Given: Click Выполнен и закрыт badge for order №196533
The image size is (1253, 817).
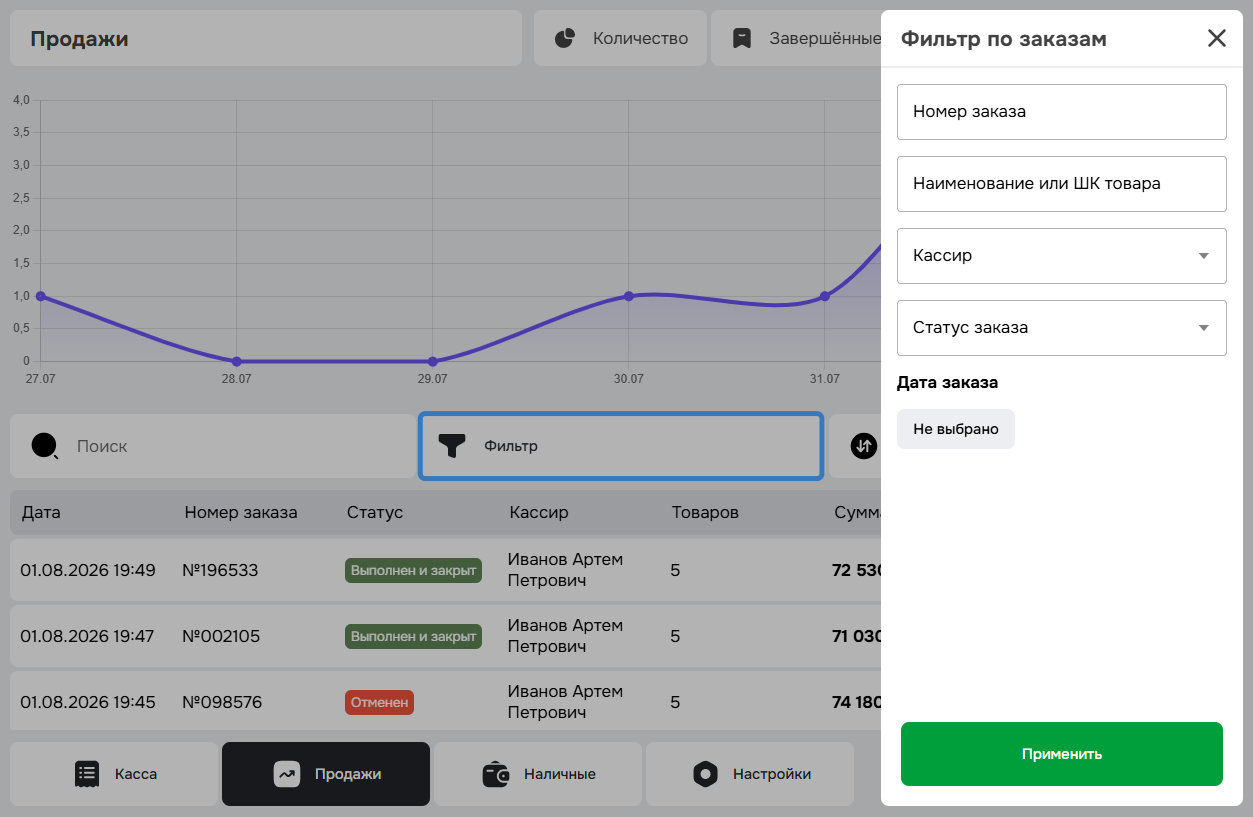Looking at the screenshot, I should 413,571.
